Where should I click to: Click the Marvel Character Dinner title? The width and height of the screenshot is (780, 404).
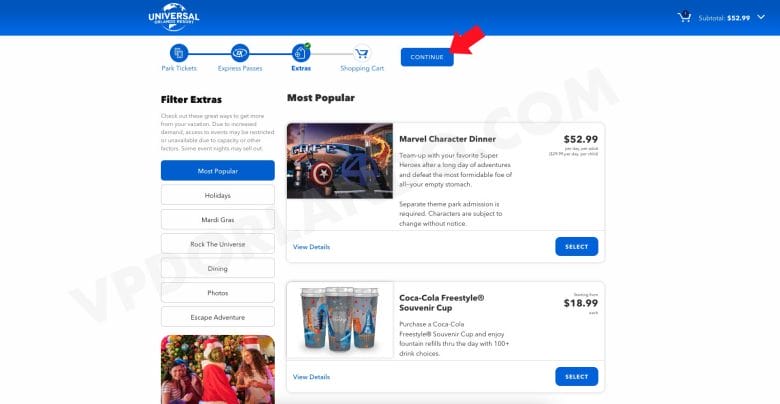coord(447,139)
